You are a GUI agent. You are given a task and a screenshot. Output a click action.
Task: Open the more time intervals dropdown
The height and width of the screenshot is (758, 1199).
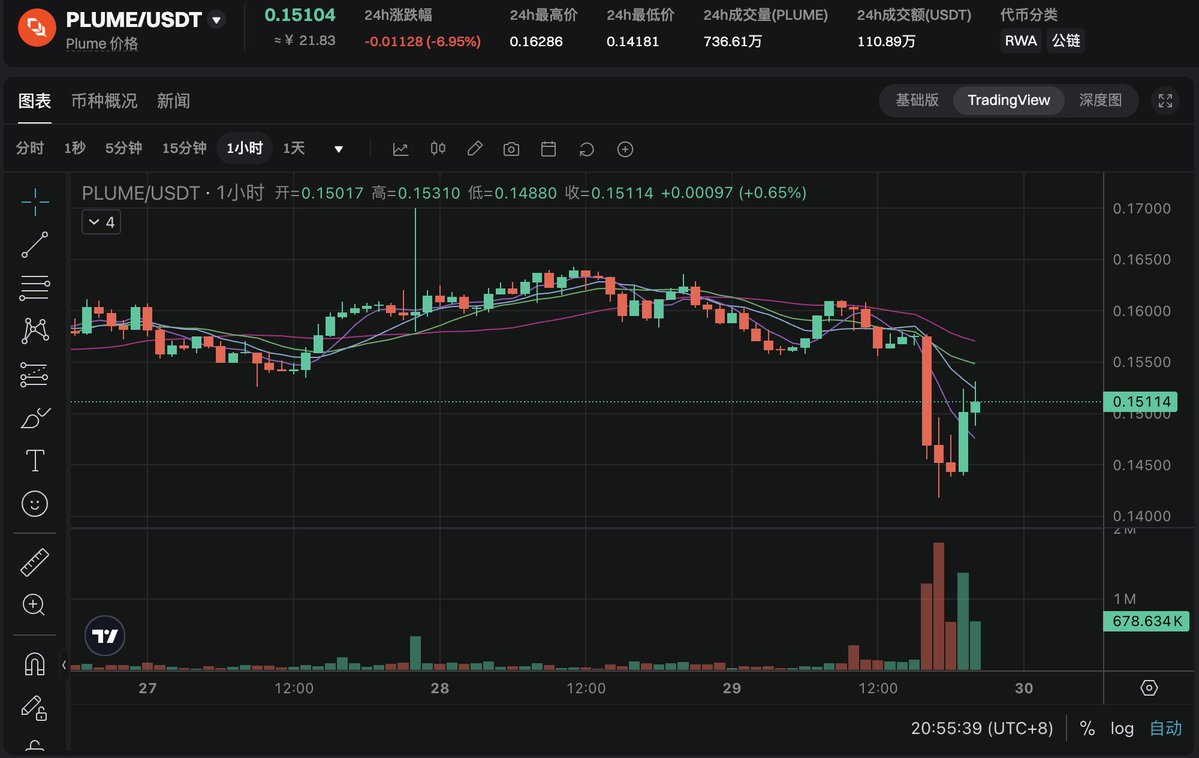point(338,148)
